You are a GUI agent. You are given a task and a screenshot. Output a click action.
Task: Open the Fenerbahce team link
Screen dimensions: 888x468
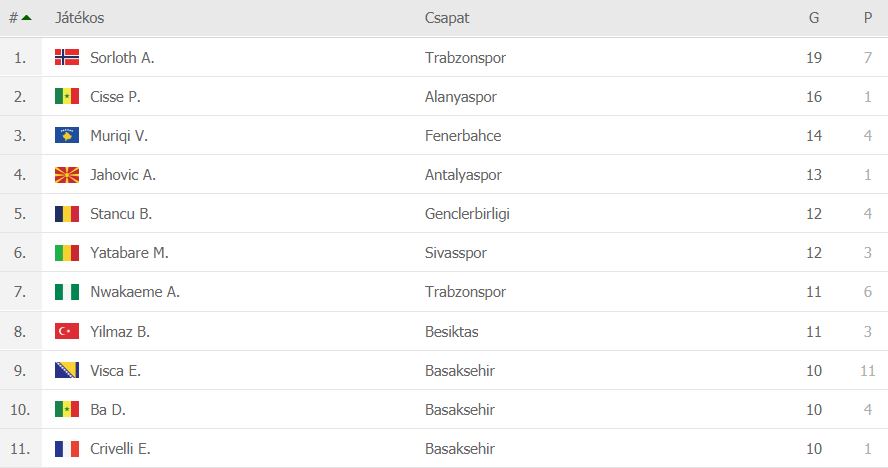point(463,135)
